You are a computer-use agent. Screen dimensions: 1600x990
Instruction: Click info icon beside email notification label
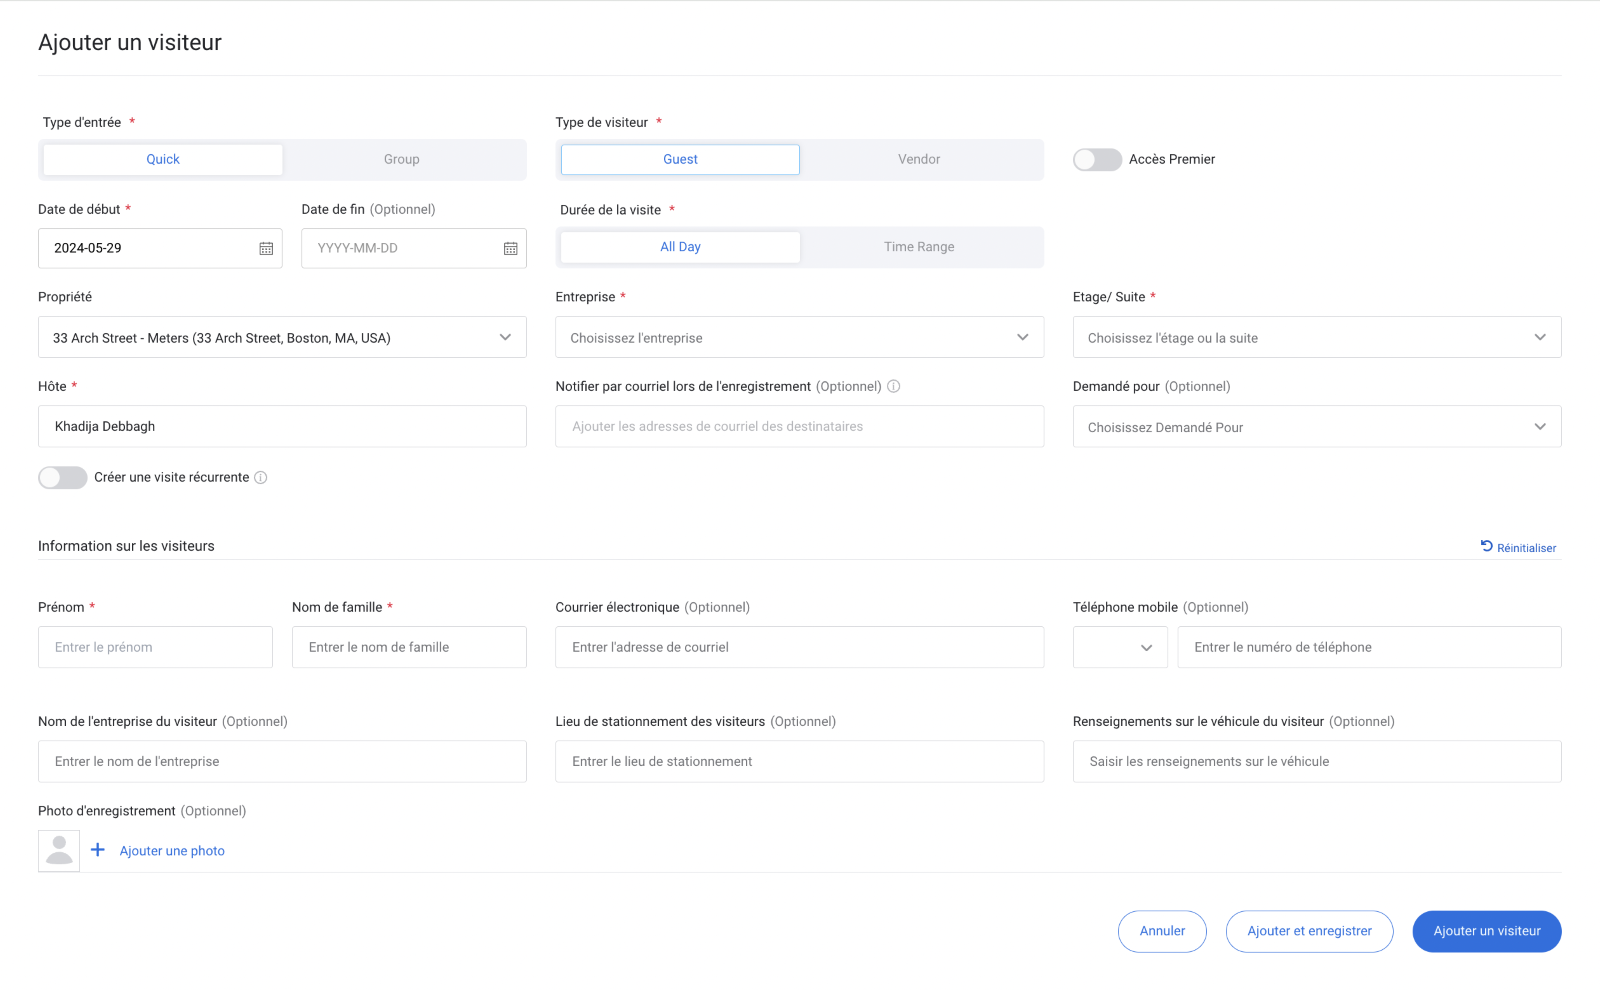click(x=894, y=386)
